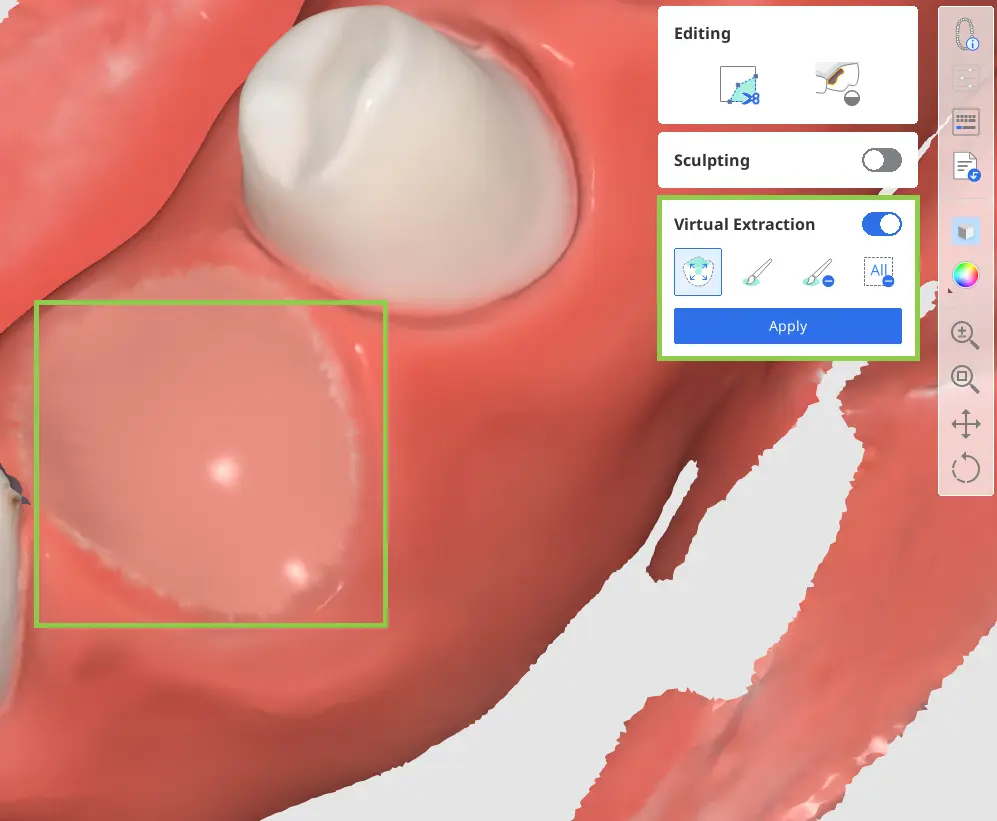Click the clear All selection icon
The width and height of the screenshot is (997, 821).
point(879,272)
